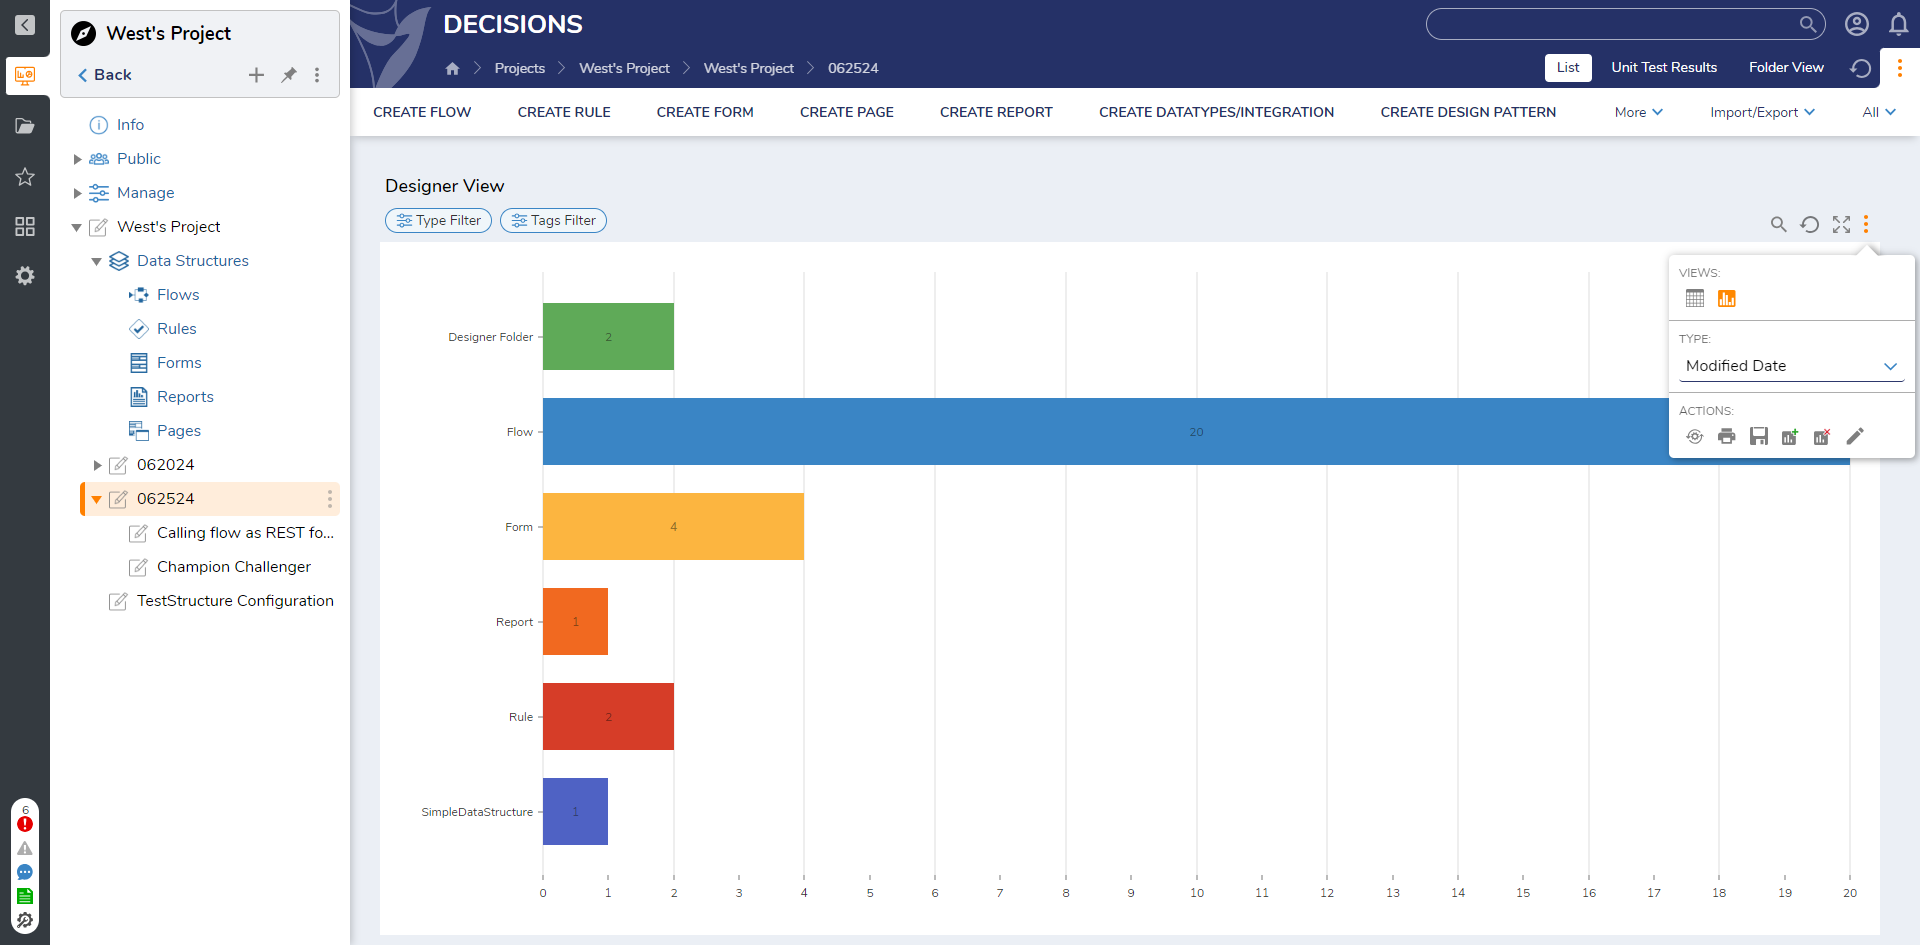Open the All filter dropdown
The image size is (1920, 945).
coord(1879,112)
